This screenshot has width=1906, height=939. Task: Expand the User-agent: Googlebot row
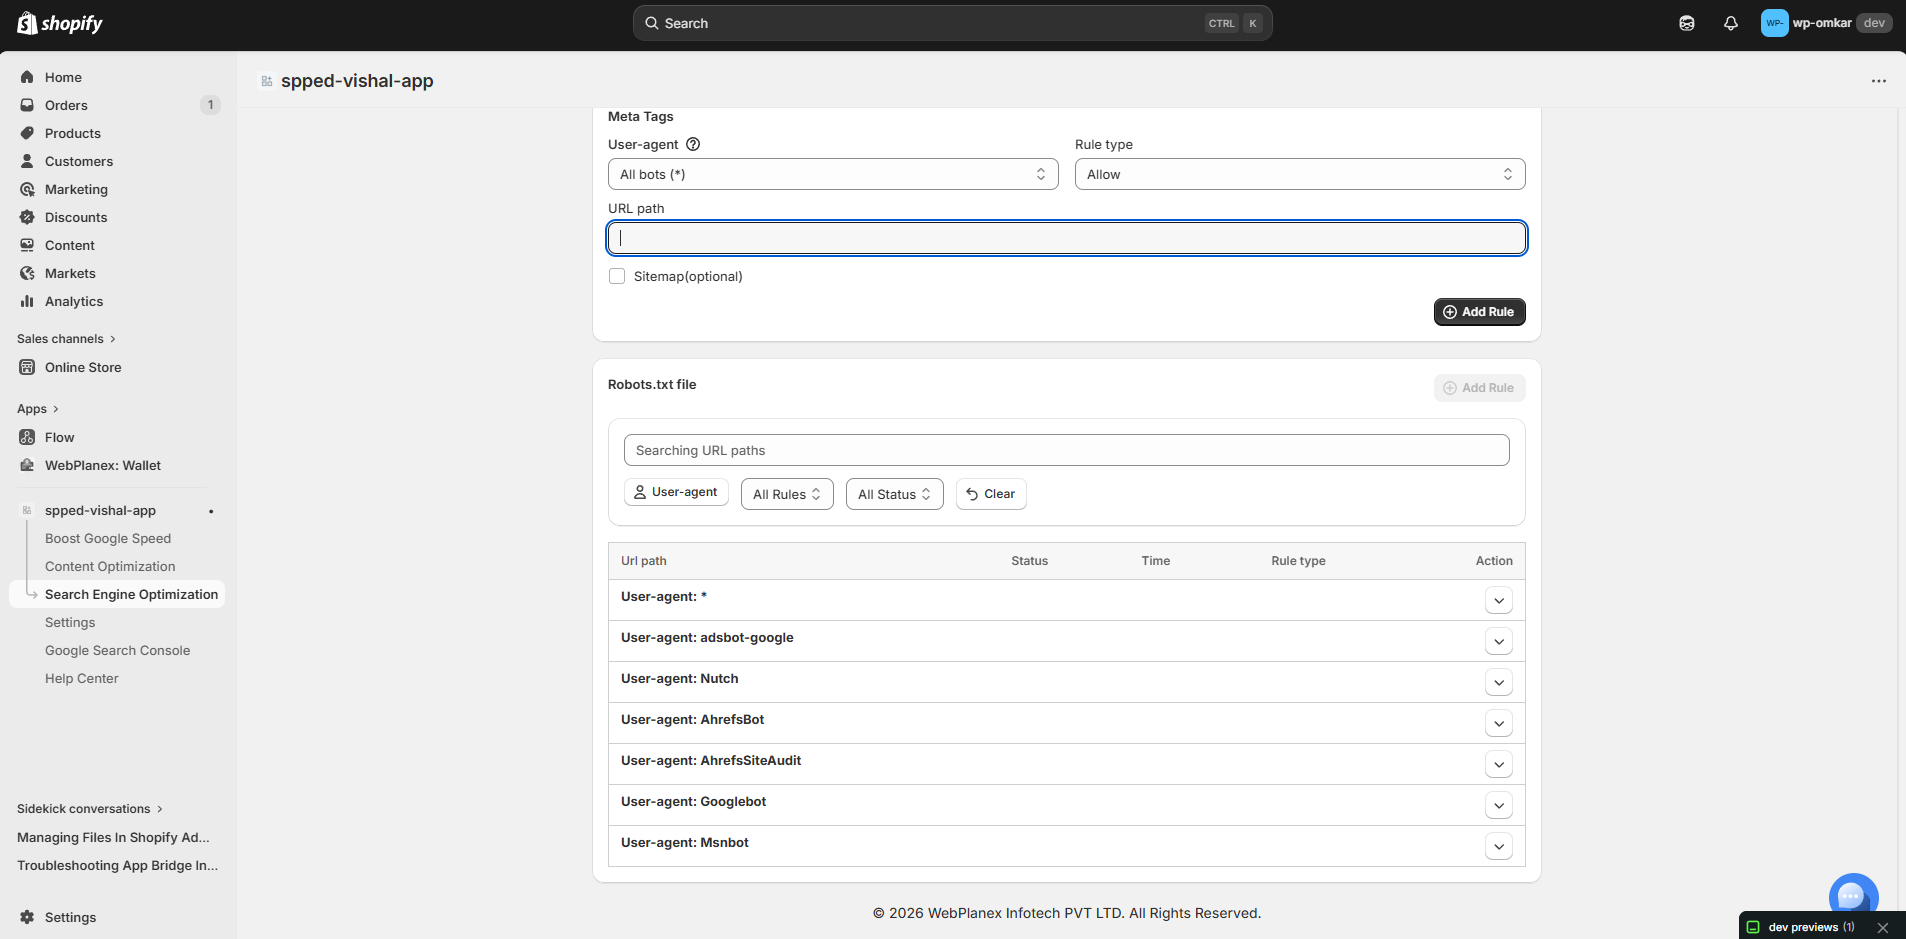coord(1498,806)
